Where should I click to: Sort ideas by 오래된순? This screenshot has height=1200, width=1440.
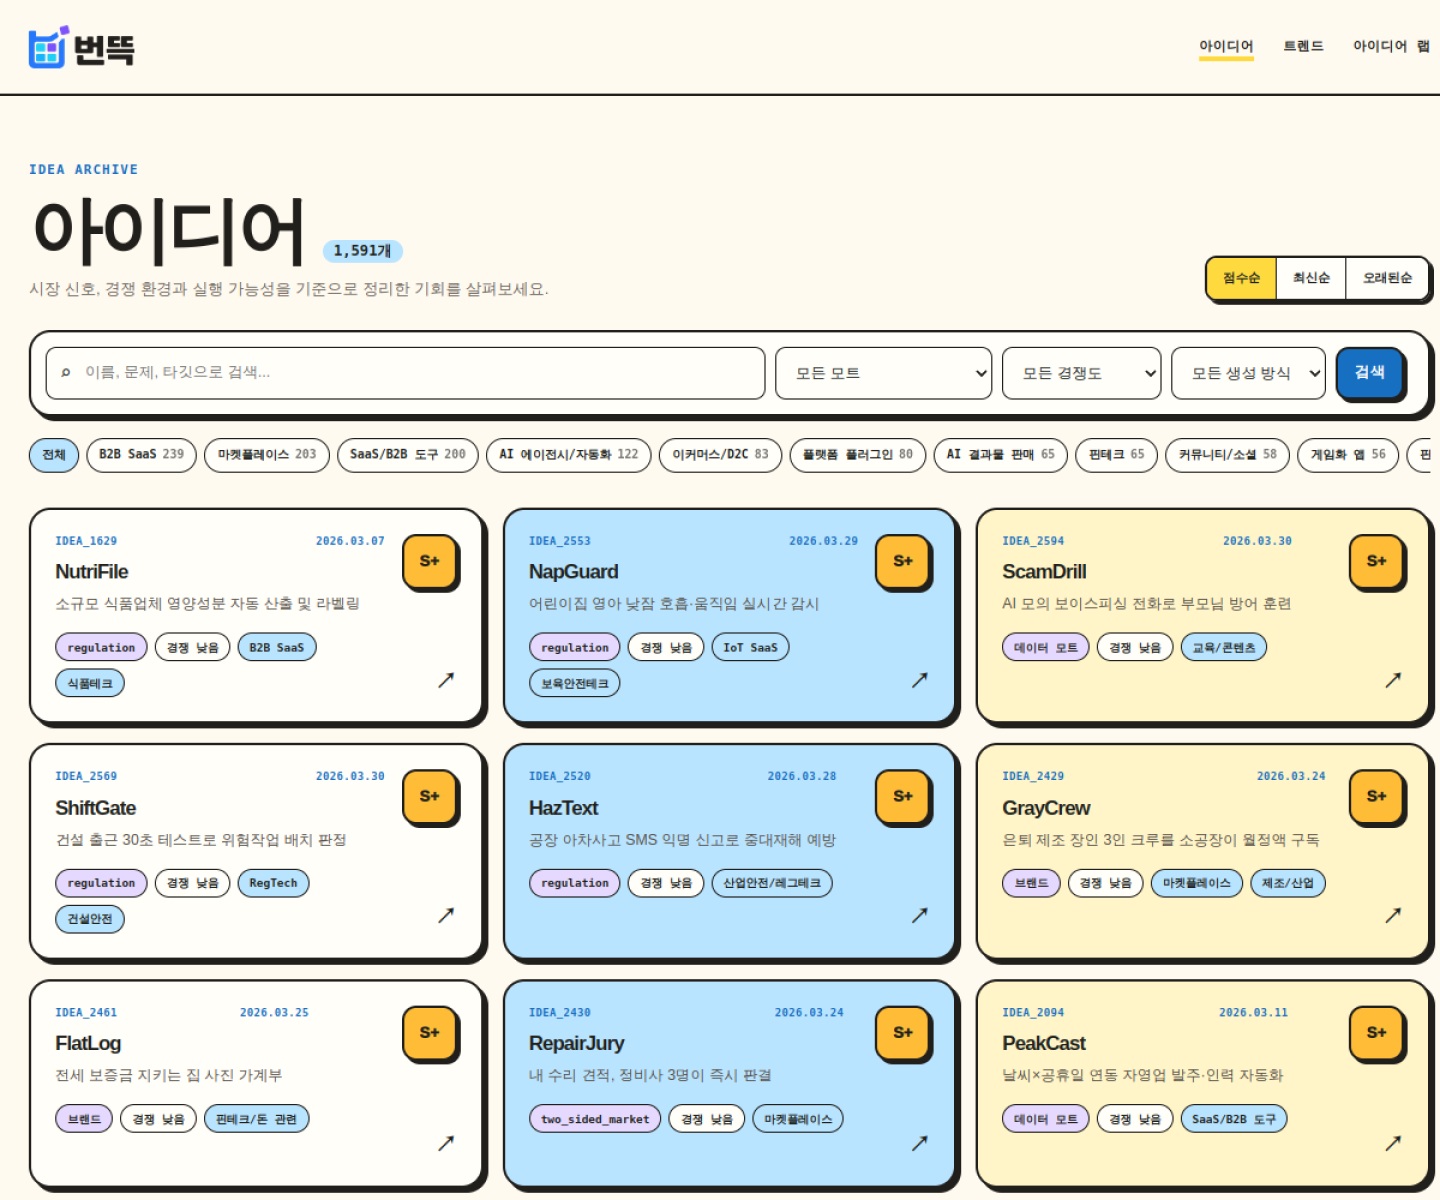1387,278
